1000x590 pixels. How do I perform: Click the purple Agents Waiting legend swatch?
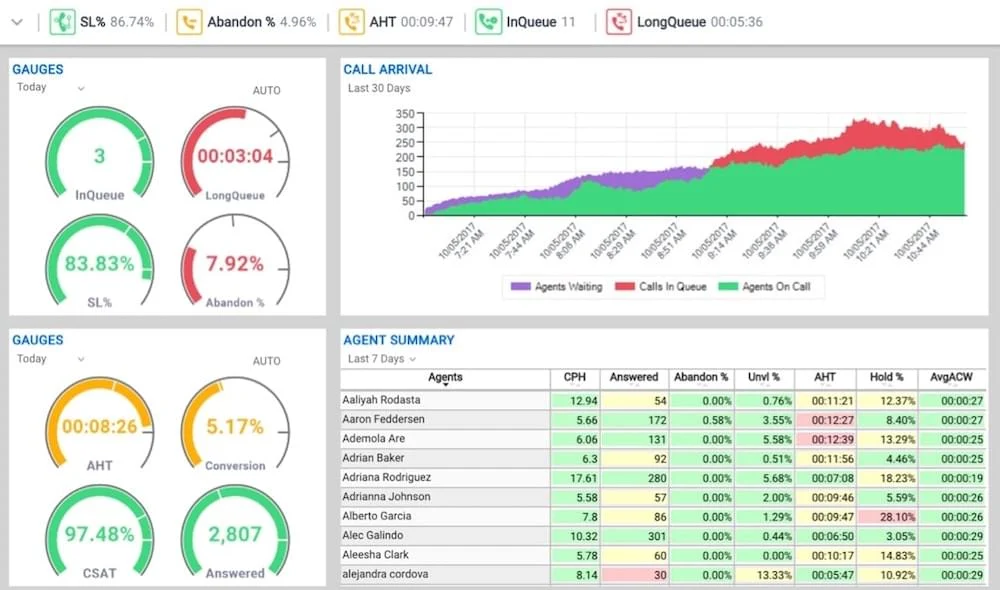tap(520, 286)
